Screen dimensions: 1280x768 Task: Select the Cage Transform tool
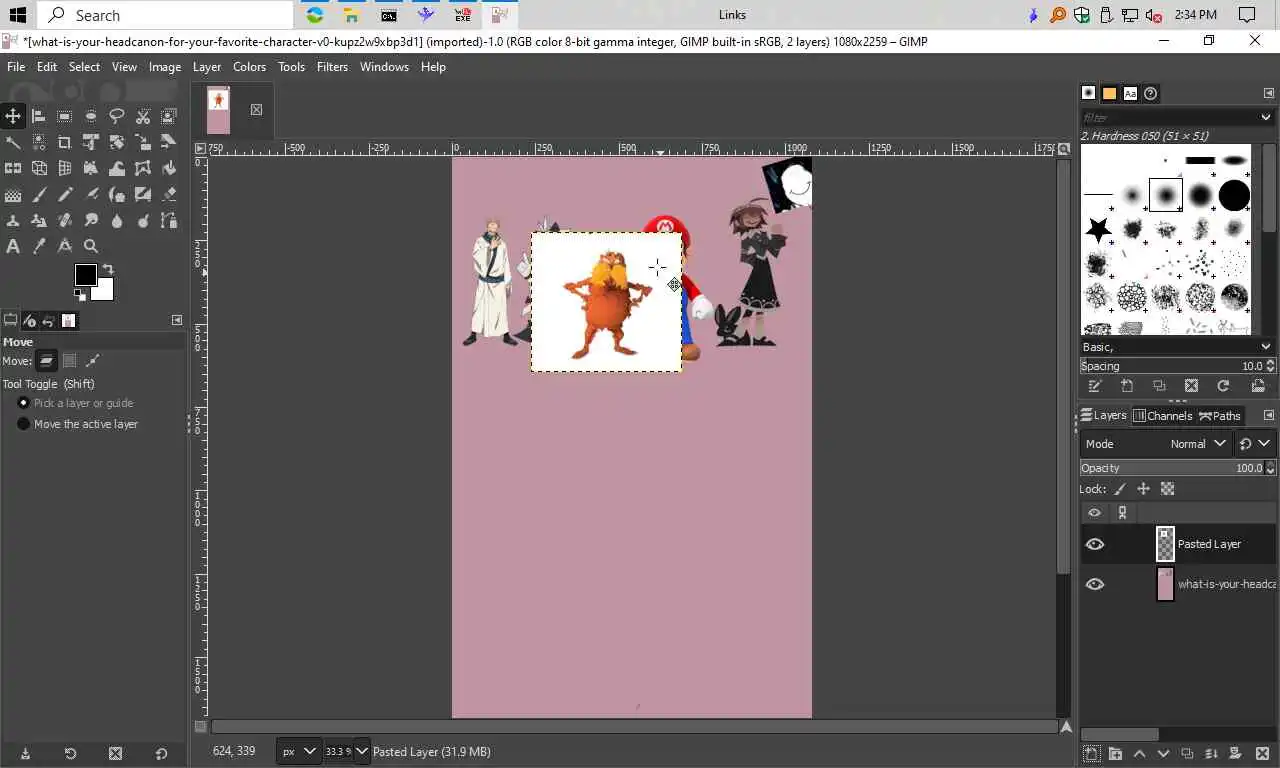(143, 168)
